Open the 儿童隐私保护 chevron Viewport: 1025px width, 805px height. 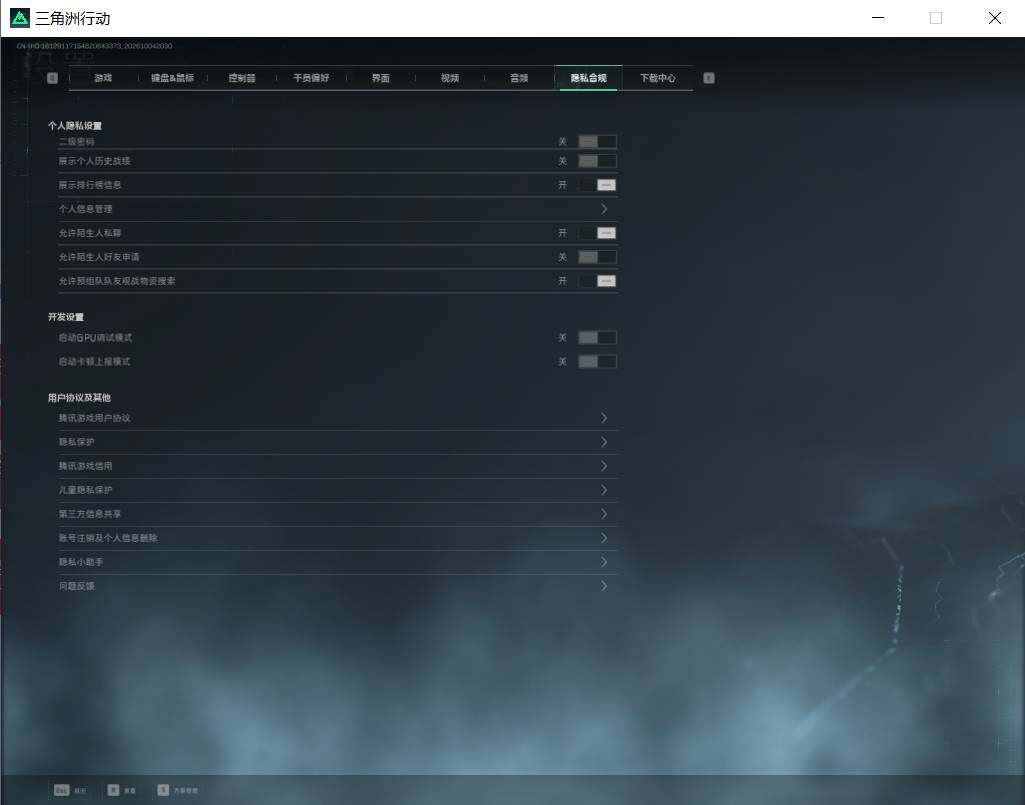(x=604, y=490)
